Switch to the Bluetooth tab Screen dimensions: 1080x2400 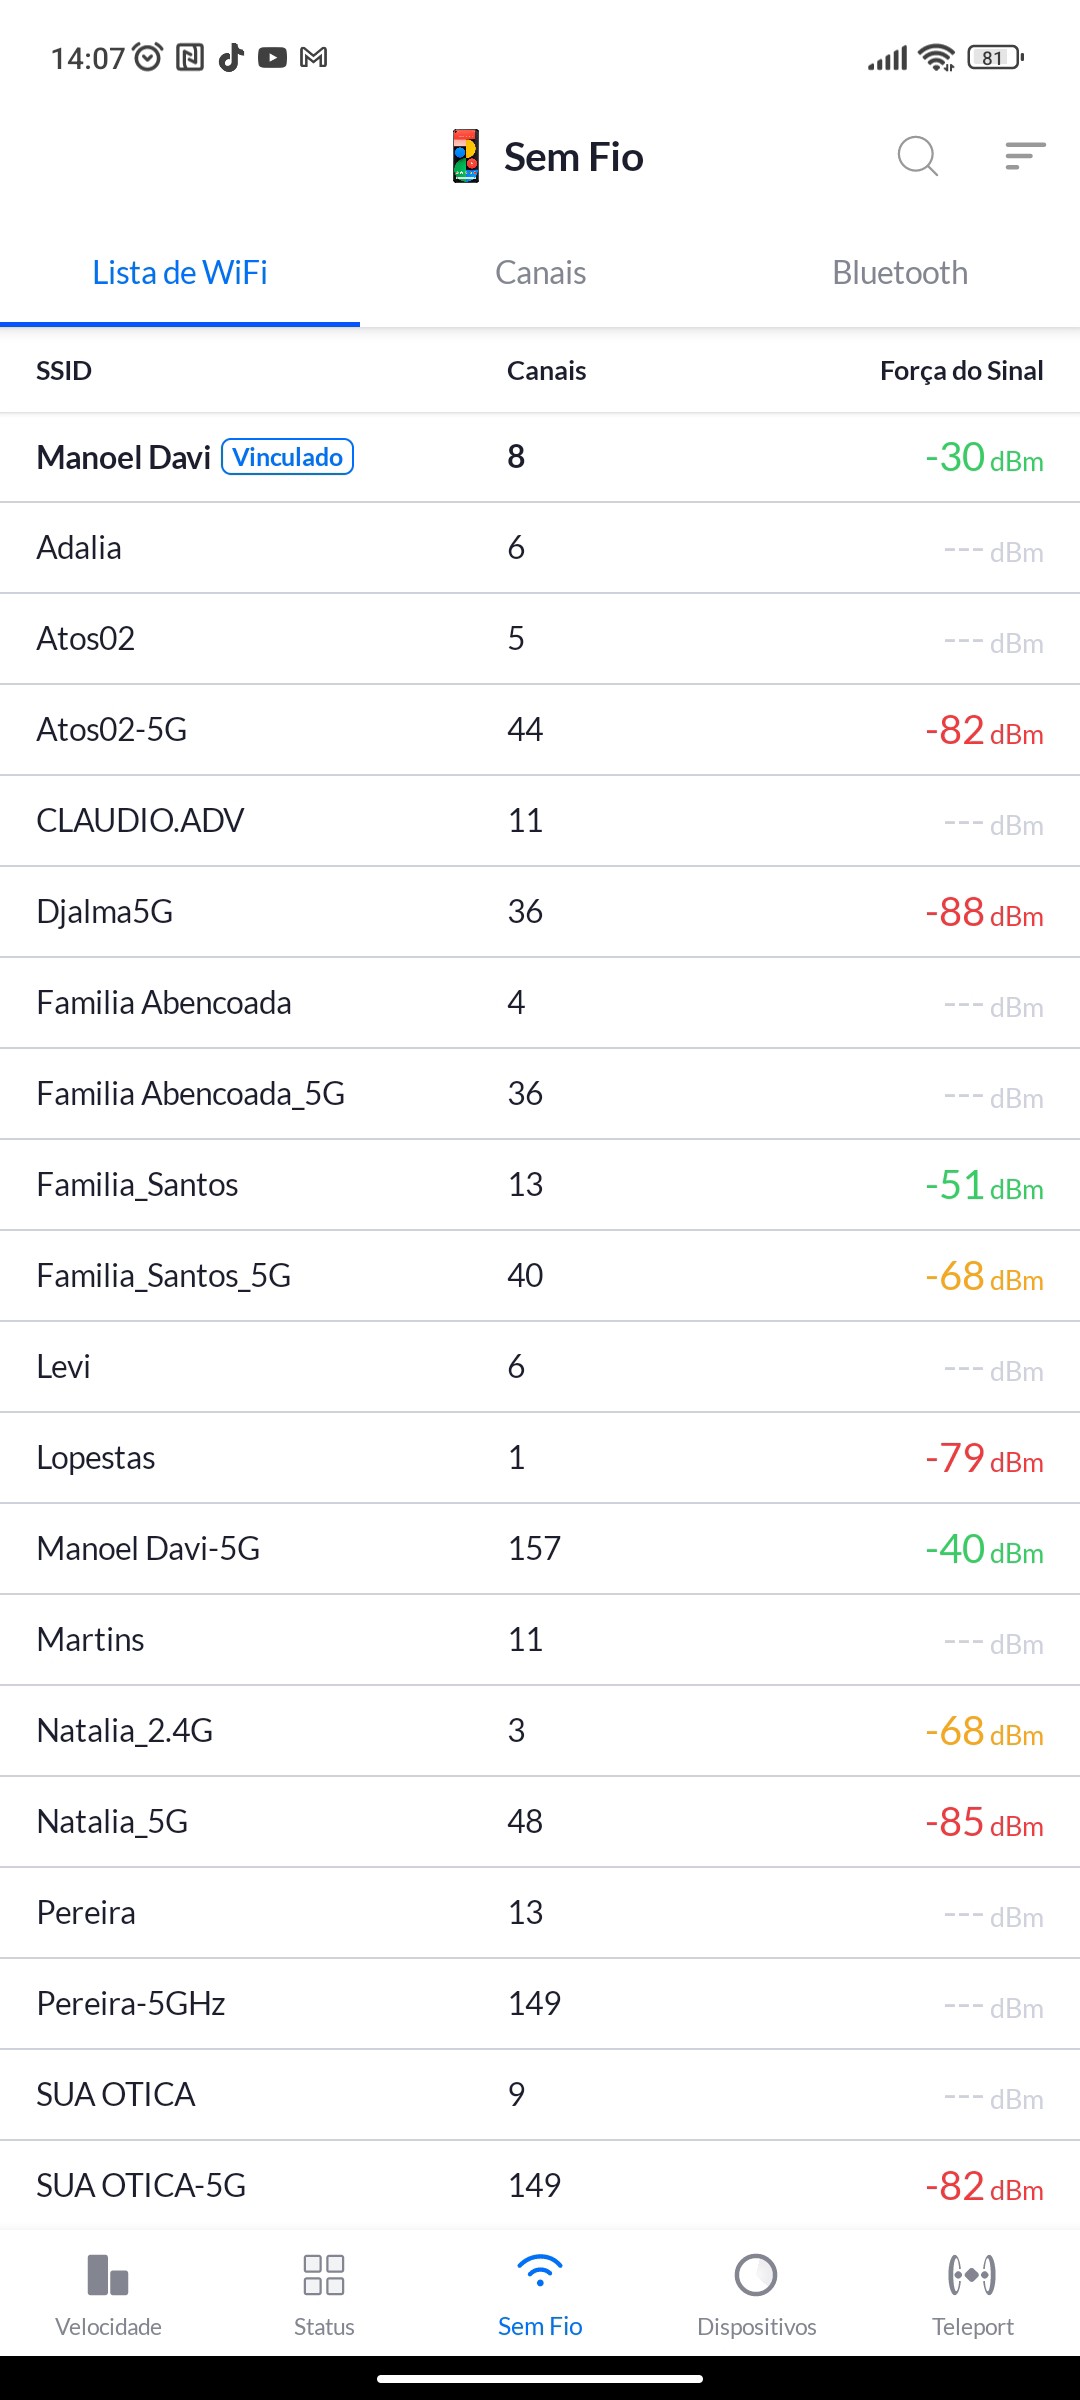click(x=900, y=273)
